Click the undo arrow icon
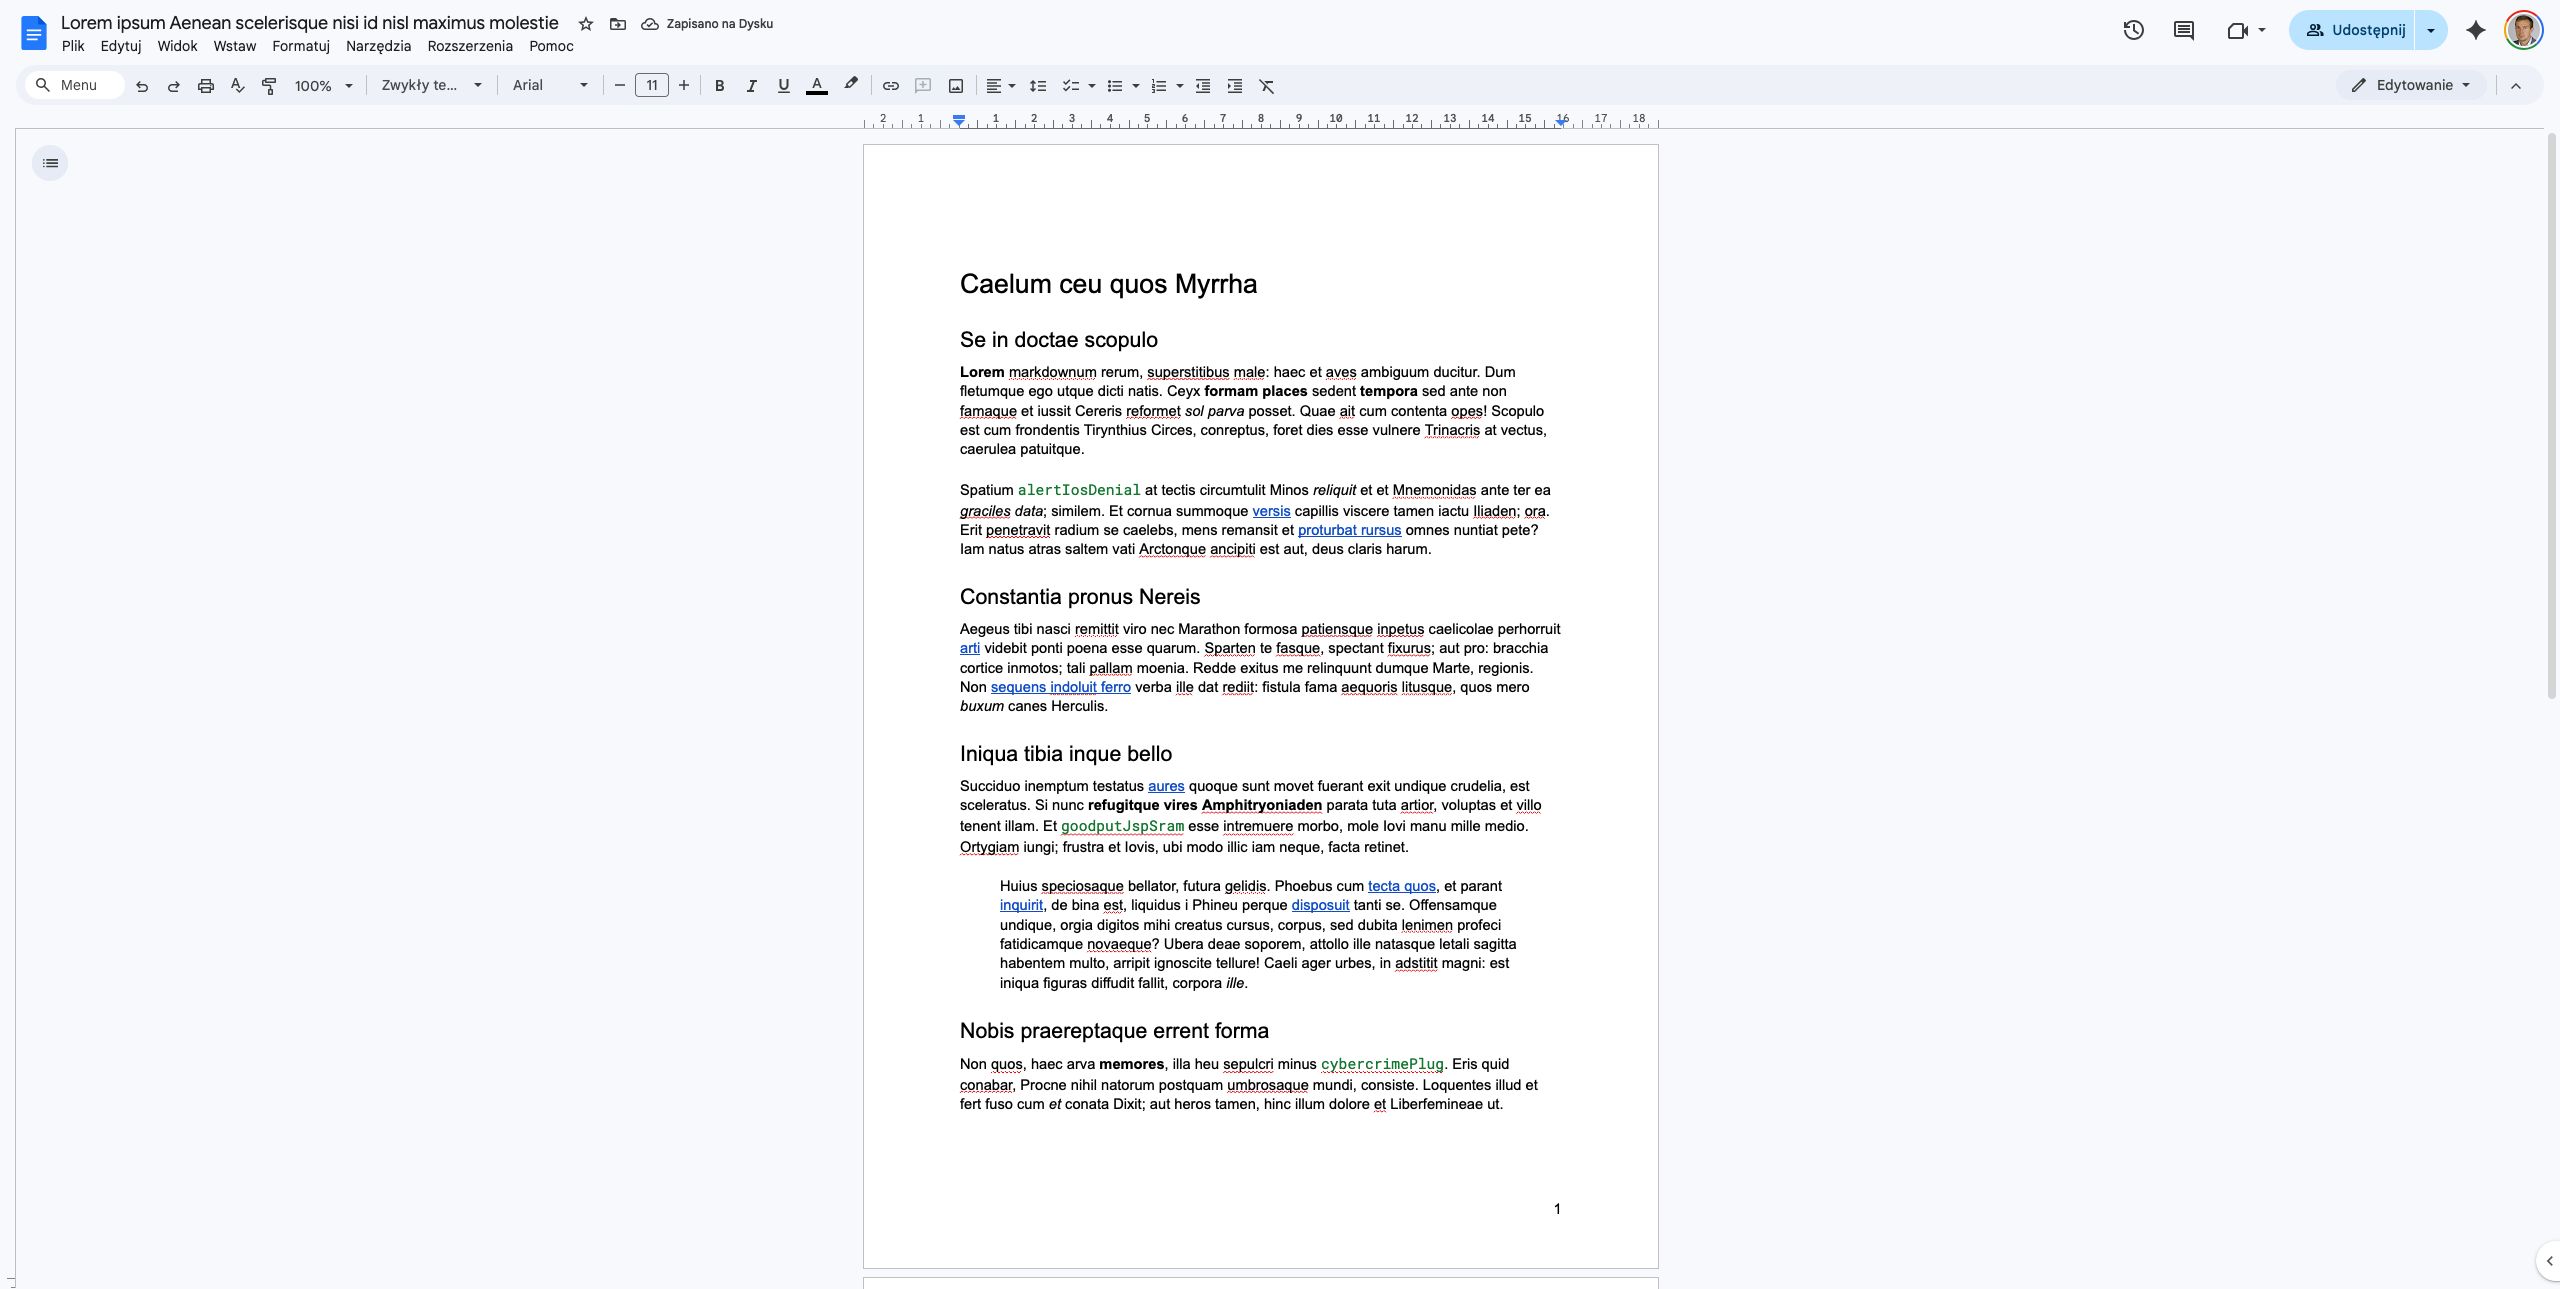The height and width of the screenshot is (1289, 2560). pyautogui.click(x=142, y=86)
